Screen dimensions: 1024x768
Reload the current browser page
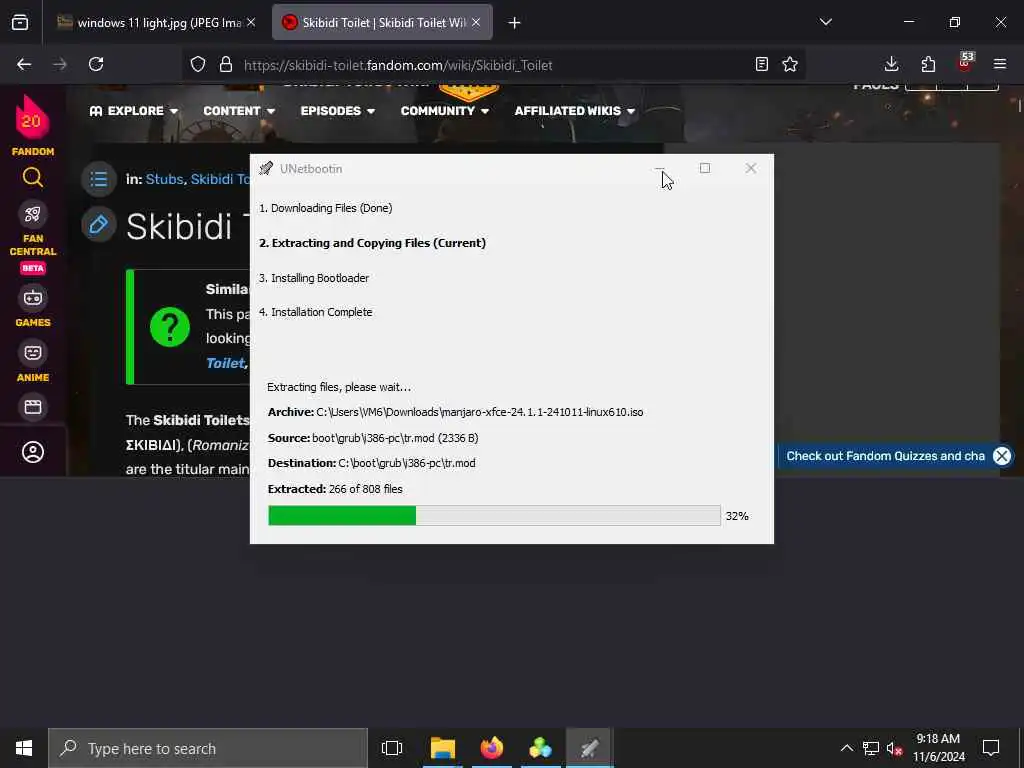pyautogui.click(x=96, y=64)
